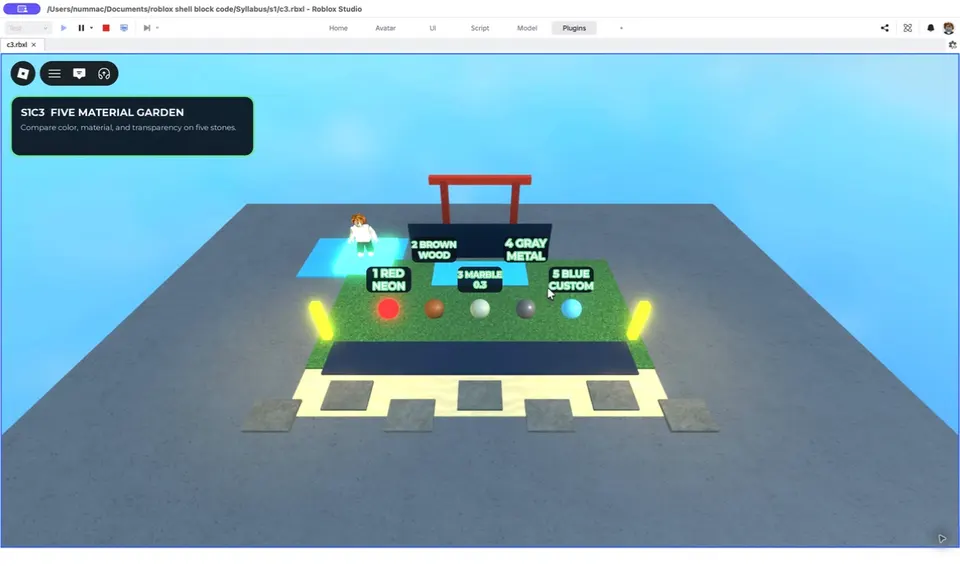Click the purple Roblox Studio menu button
The image size is (960, 566).
click(22, 9)
